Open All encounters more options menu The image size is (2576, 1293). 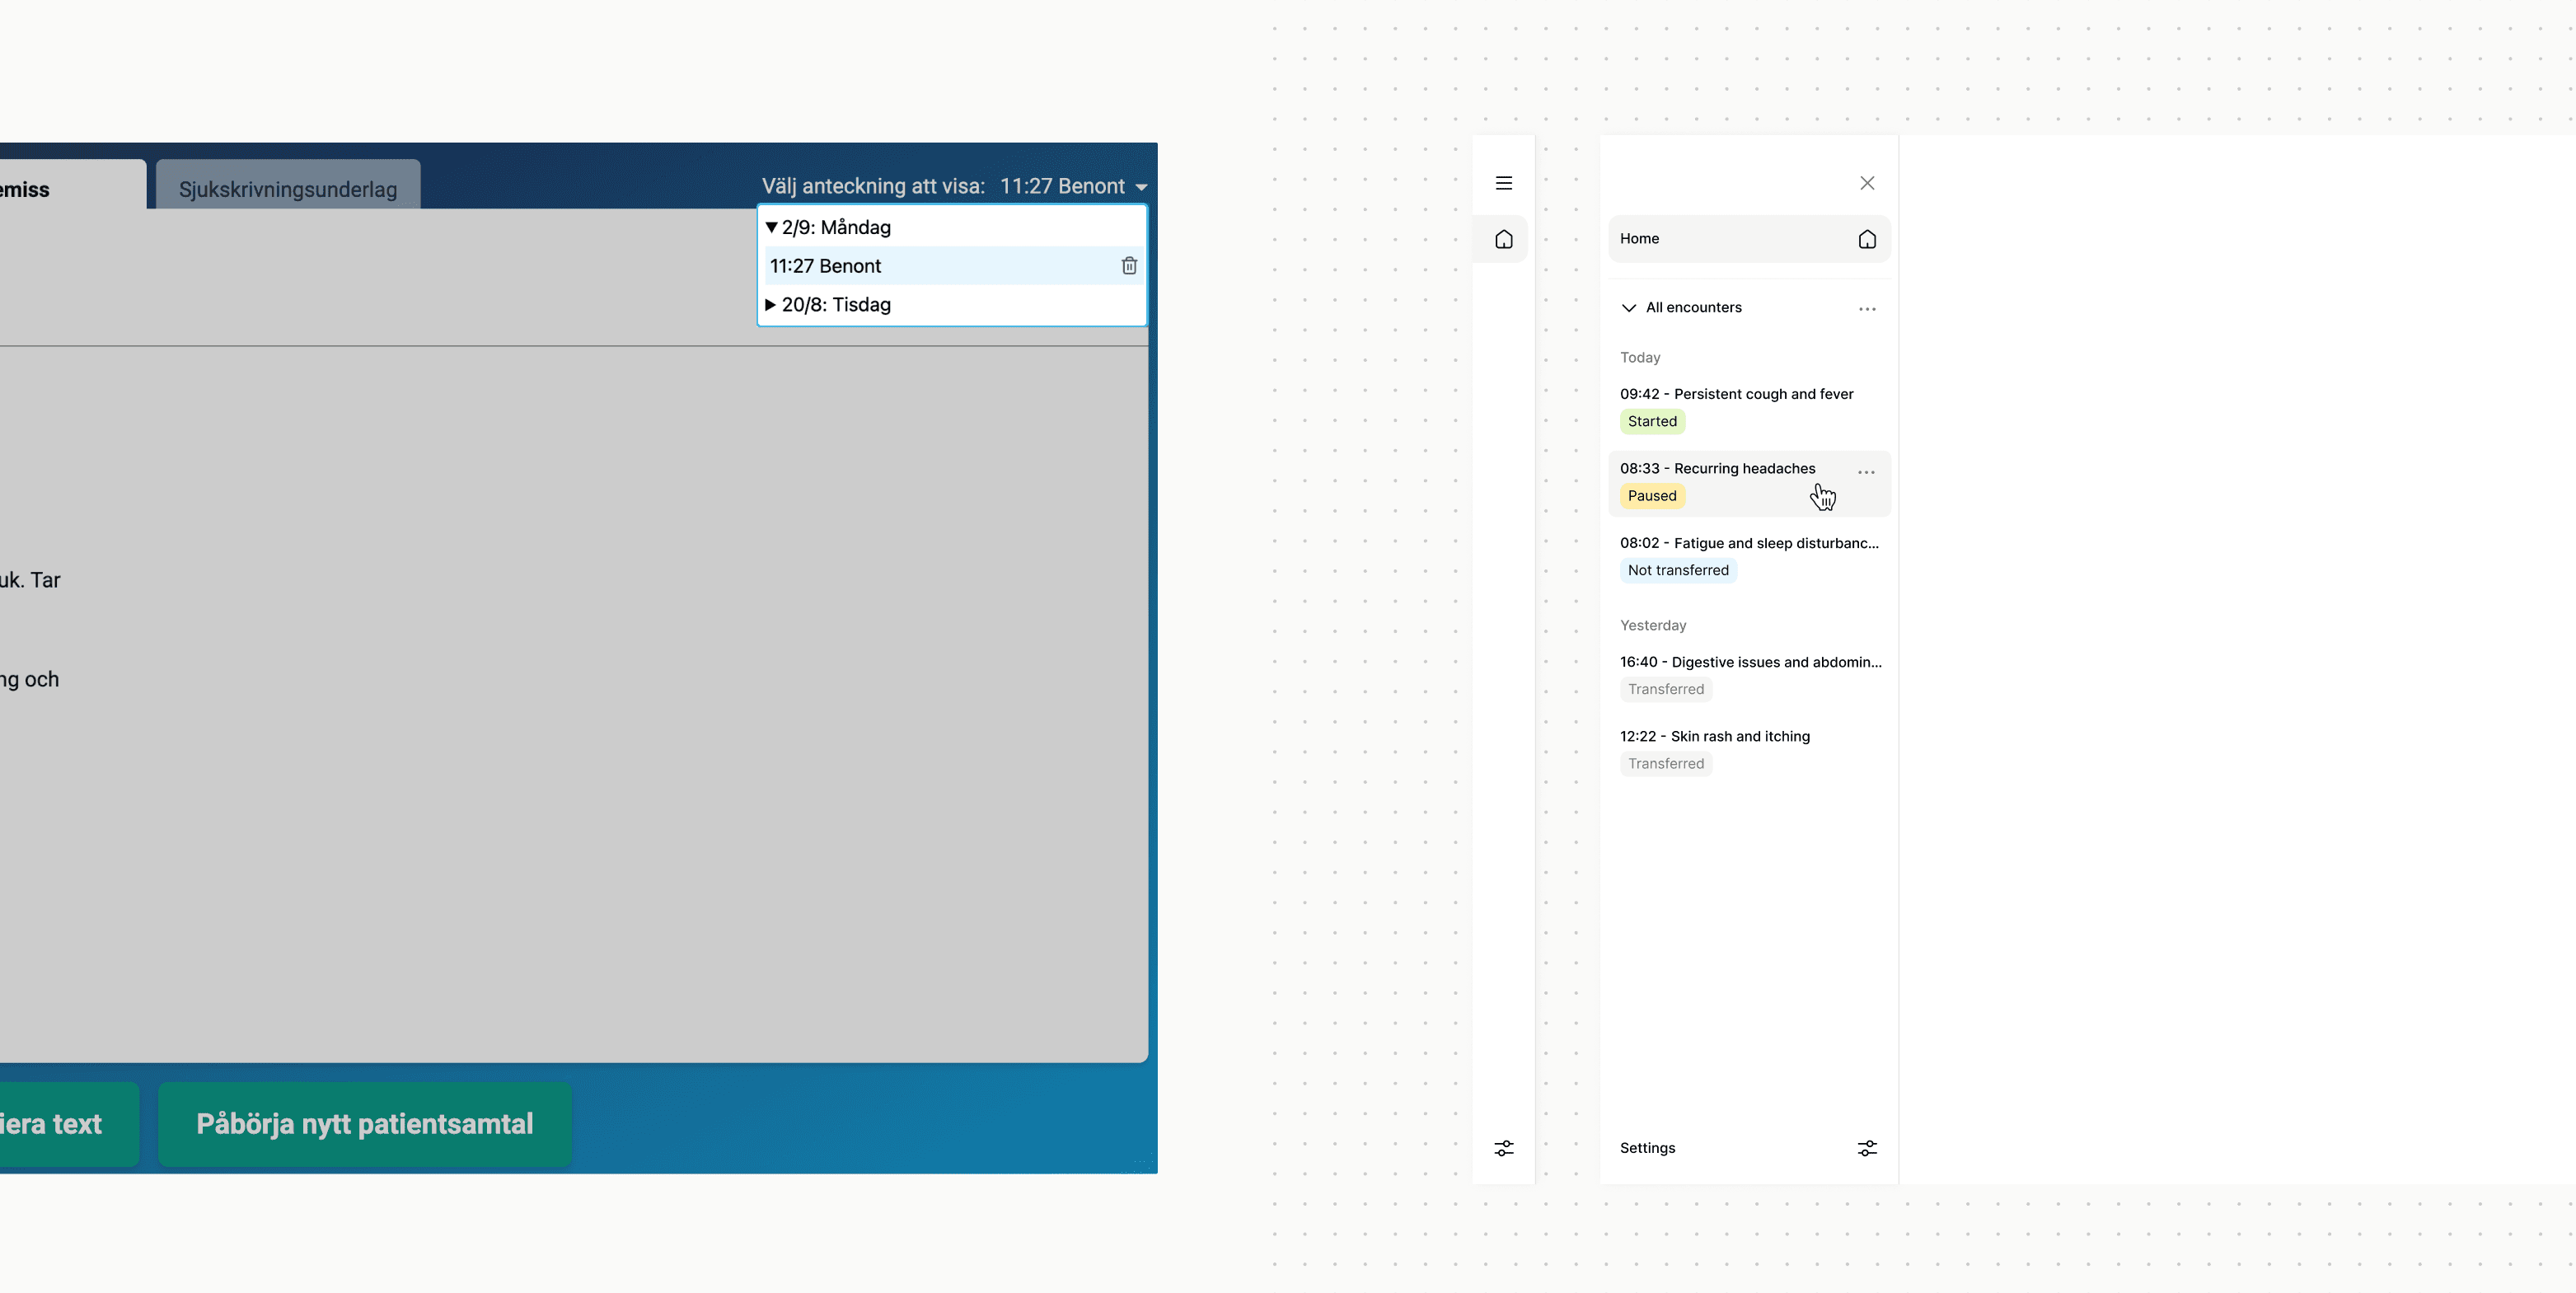coord(1866,309)
